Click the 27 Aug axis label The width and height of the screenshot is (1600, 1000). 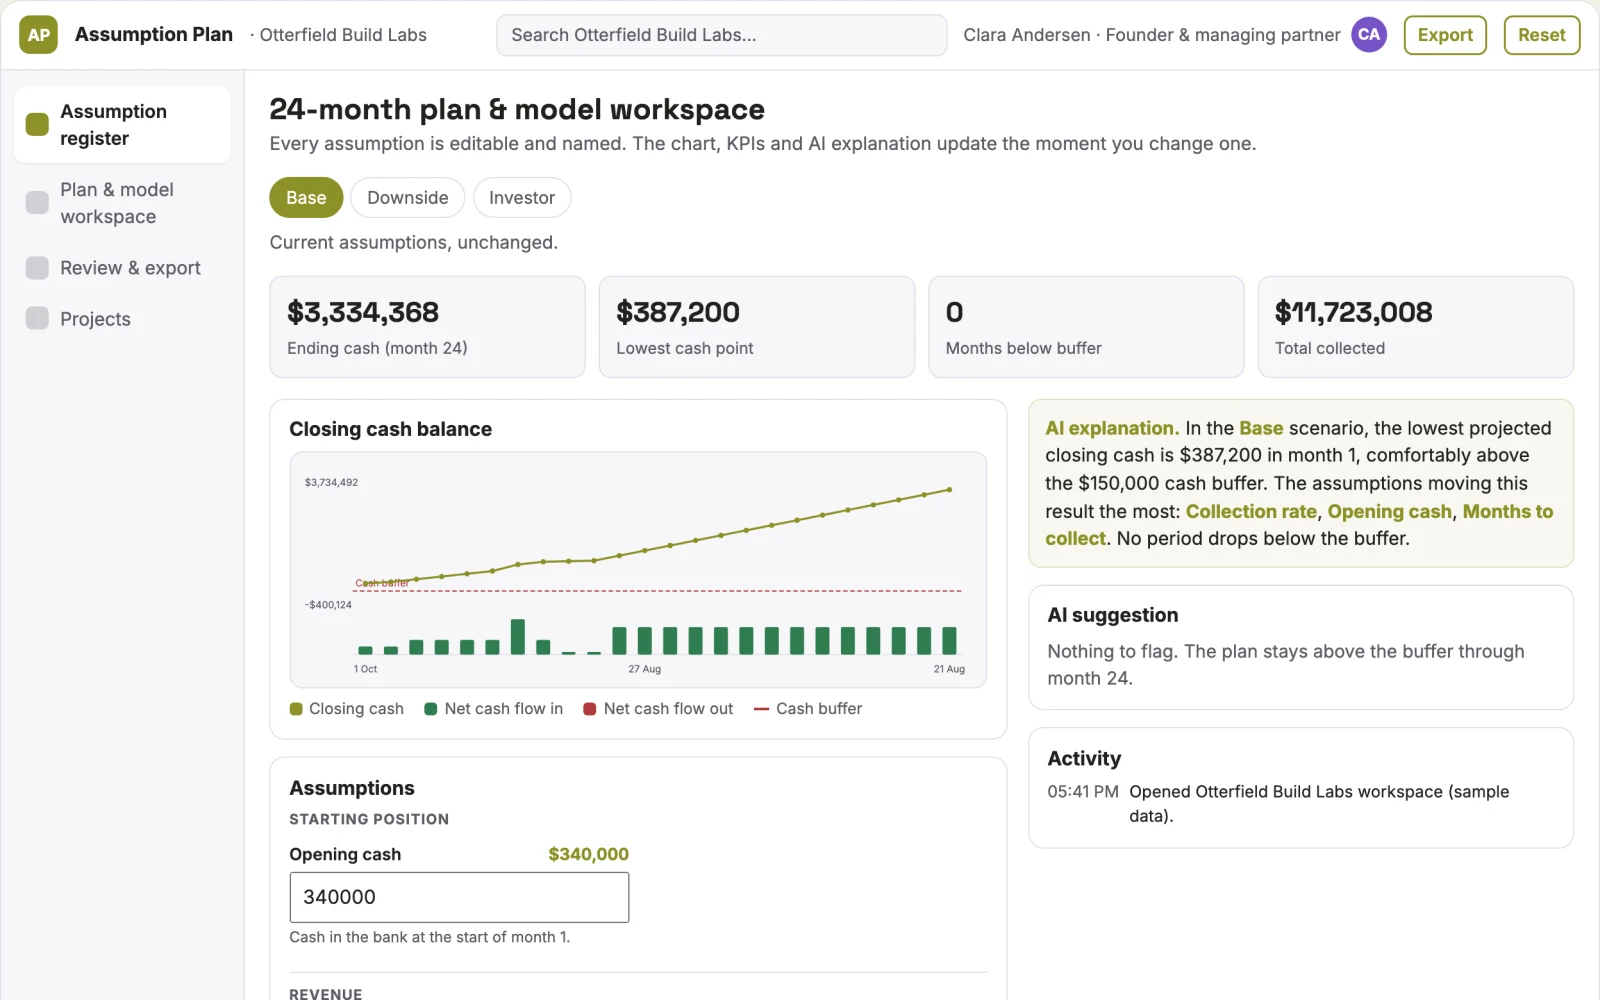(644, 669)
